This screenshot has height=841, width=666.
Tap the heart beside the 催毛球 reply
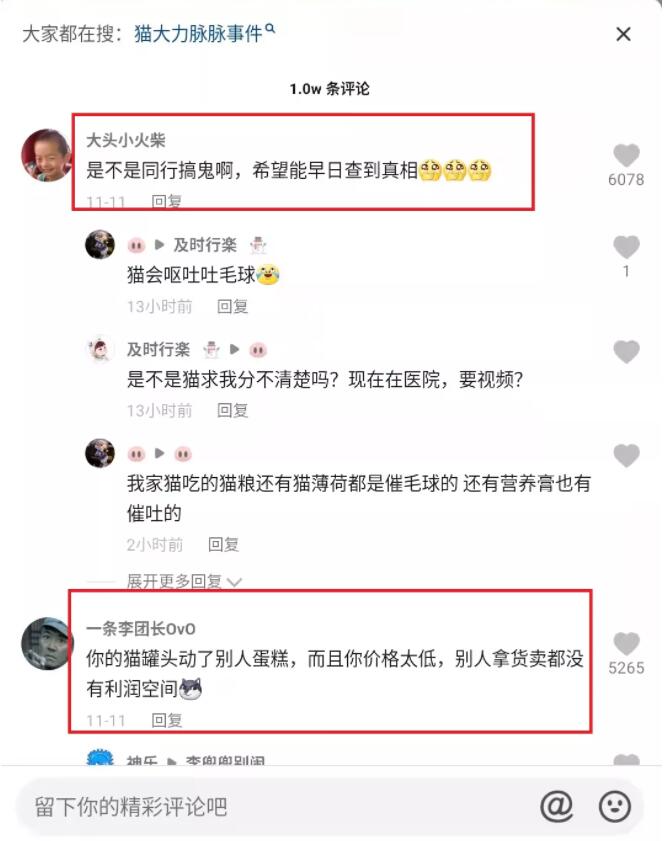click(x=626, y=456)
